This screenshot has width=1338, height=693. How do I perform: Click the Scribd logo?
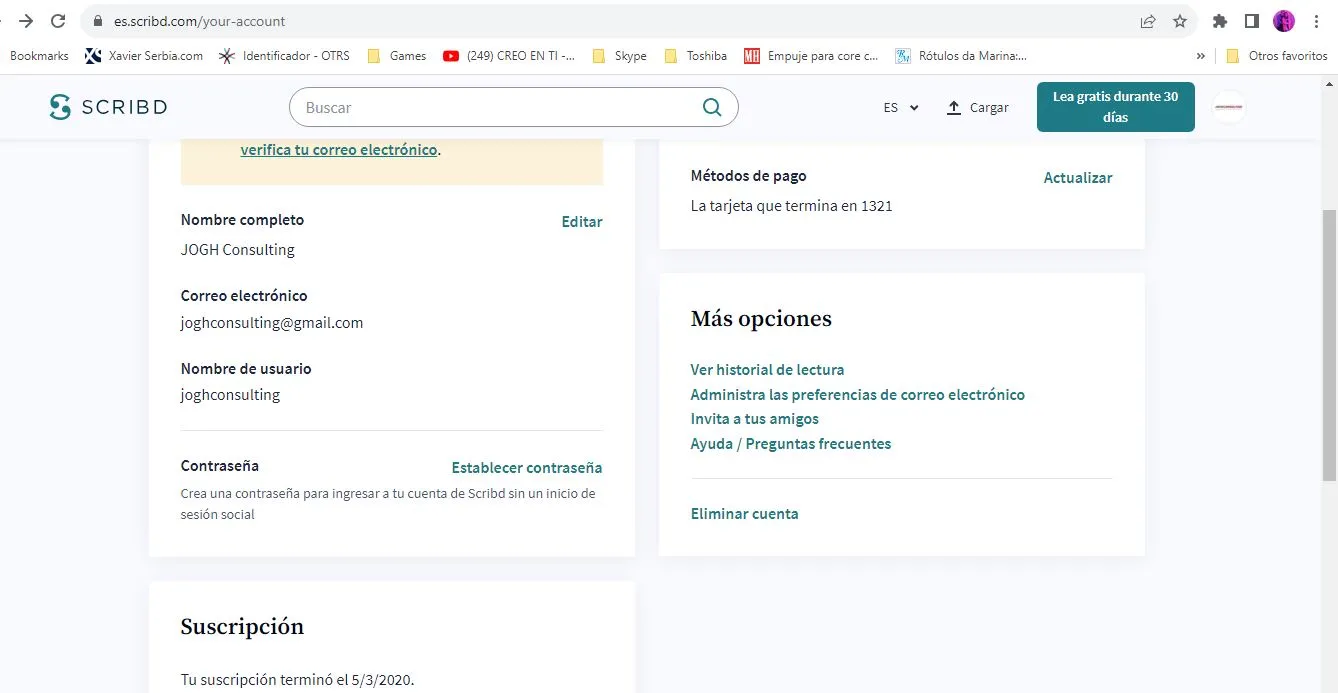coord(108,107)
